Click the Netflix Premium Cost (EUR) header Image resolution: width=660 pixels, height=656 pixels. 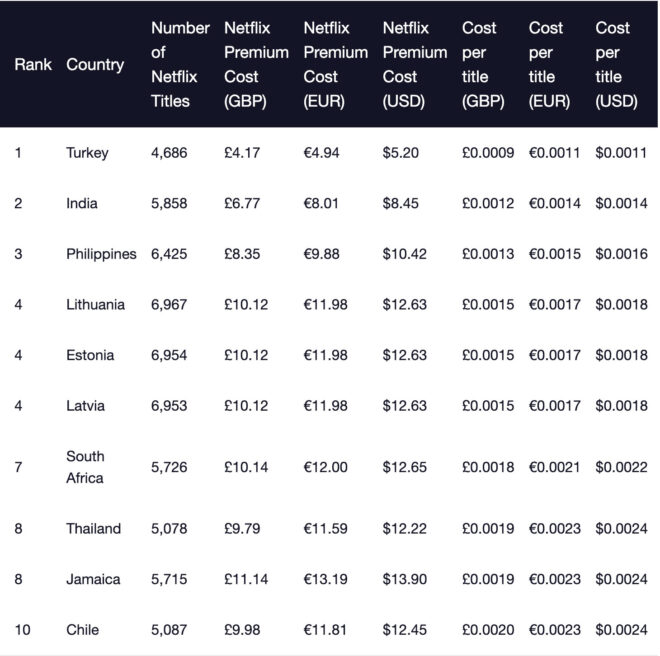335,64
